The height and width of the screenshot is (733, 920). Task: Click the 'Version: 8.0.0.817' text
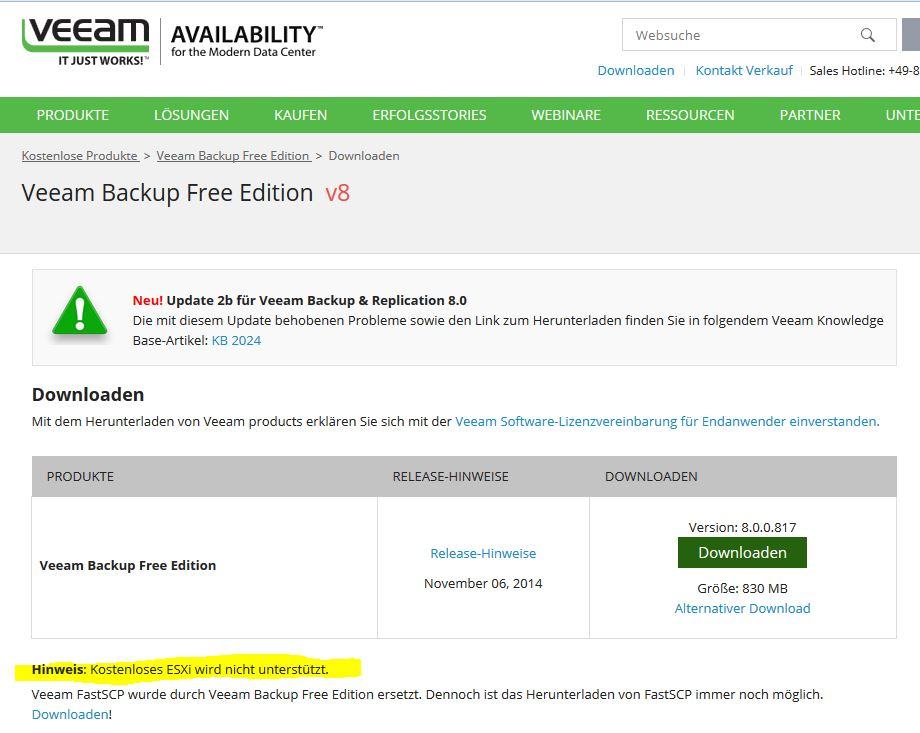click(x=742, y=527)
